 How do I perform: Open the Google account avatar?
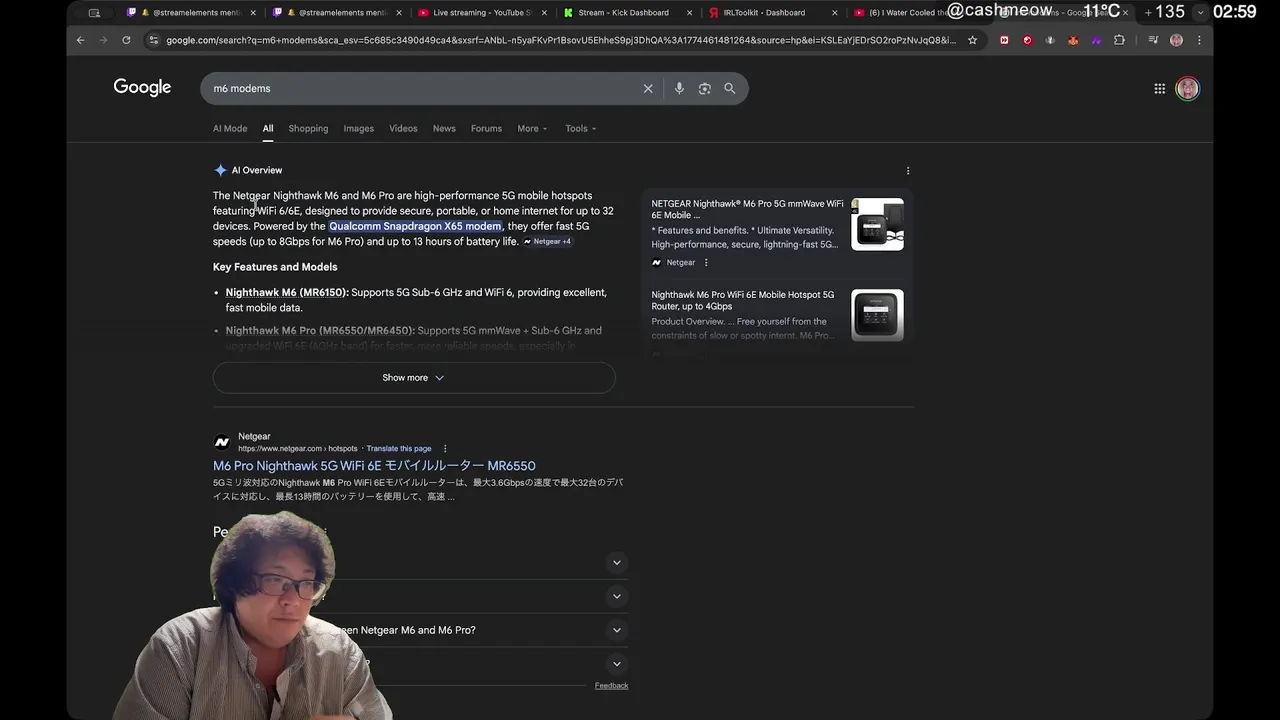[x=1187, y=88]
